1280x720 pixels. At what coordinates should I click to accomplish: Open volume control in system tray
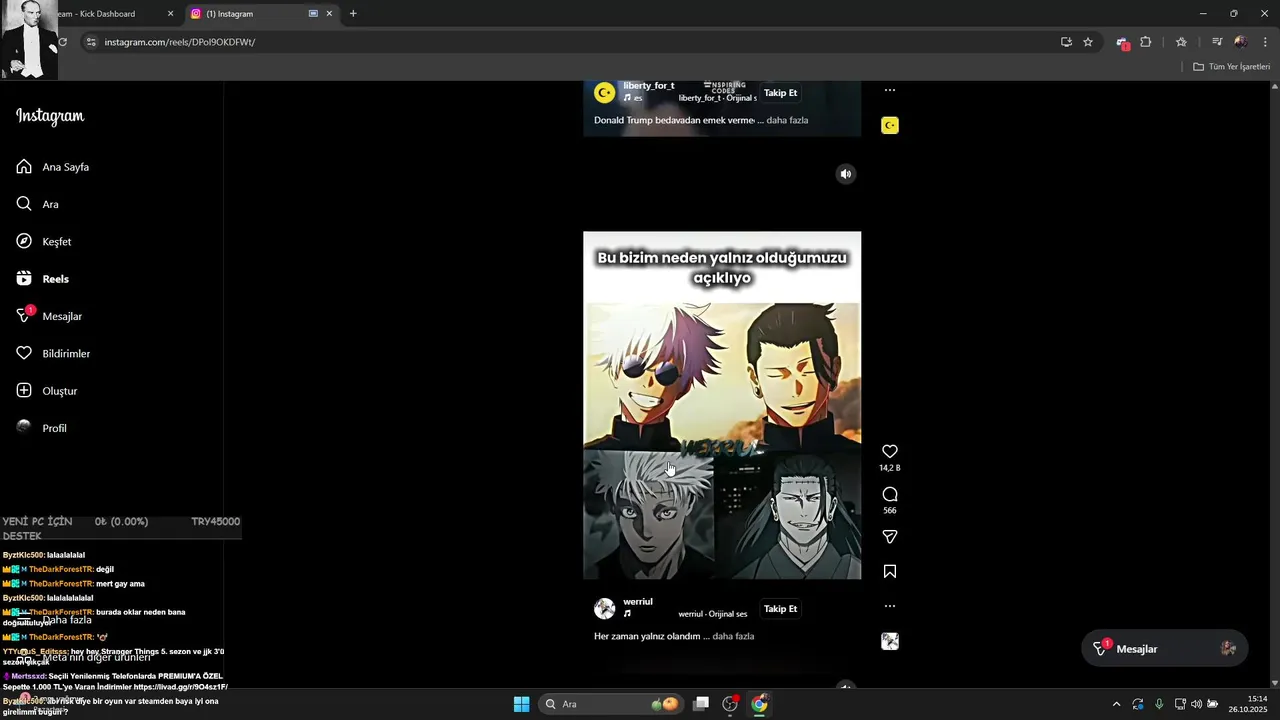[x=1196, y=704]
